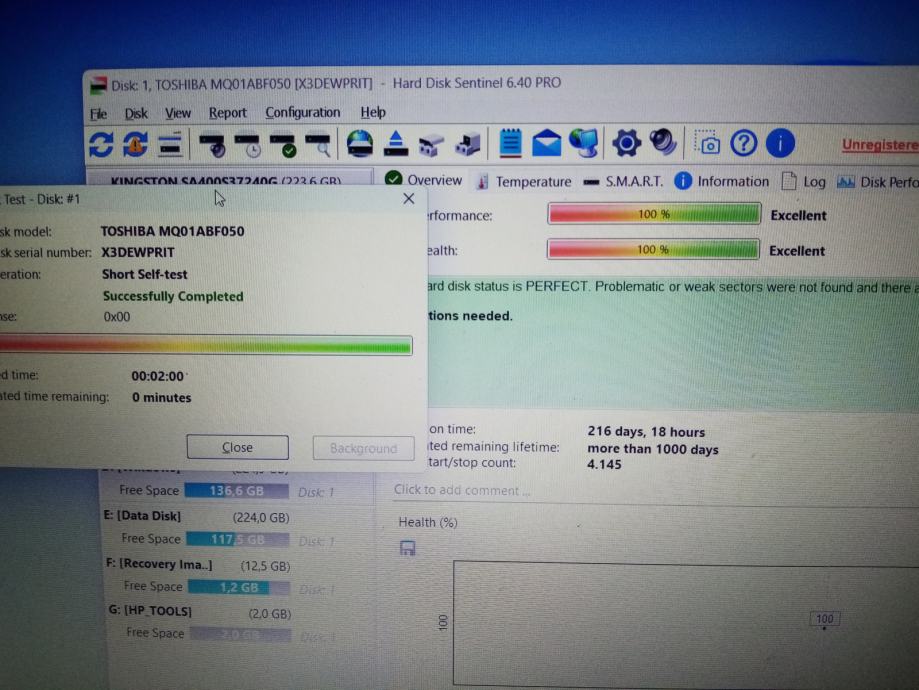Click the disk with green checkmark icon
Screen dimensions: 919x690
pos(282,145)
